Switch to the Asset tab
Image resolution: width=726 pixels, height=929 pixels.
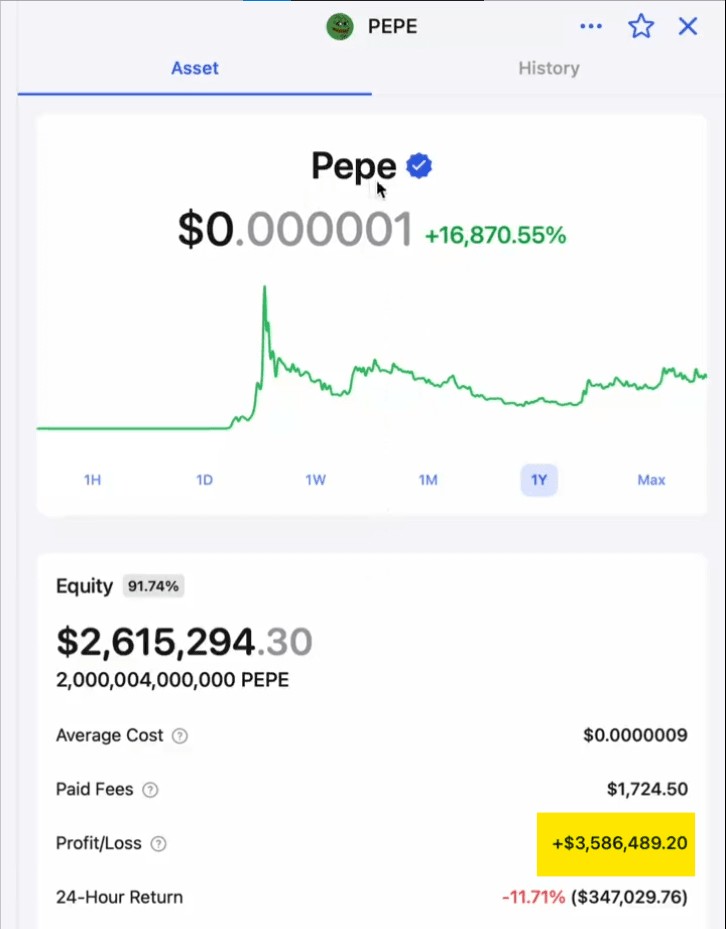pyautogui.click(x=195, y=68)
